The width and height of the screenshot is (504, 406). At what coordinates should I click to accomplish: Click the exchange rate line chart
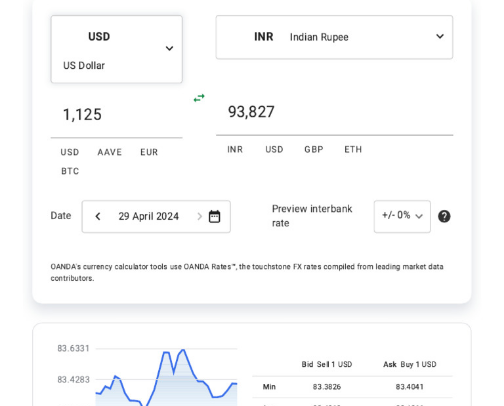[166, 377]
